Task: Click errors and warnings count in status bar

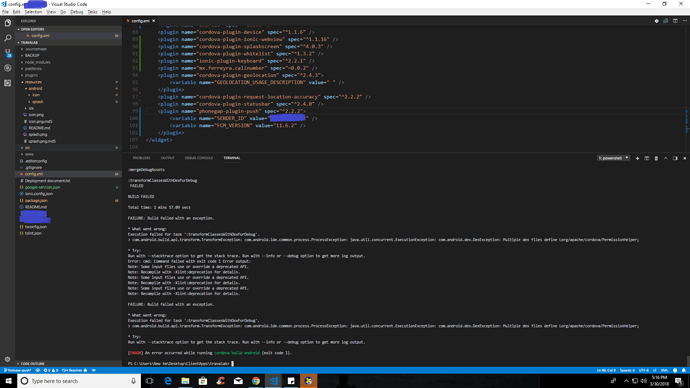Action: click(51, 370)
